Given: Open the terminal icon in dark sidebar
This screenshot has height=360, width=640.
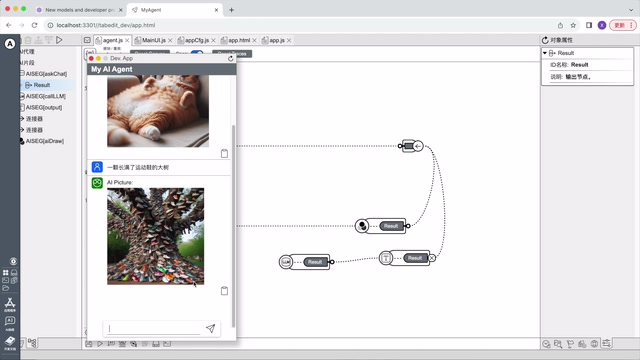Looking at the screenshot, I should [x=6, y=280].
